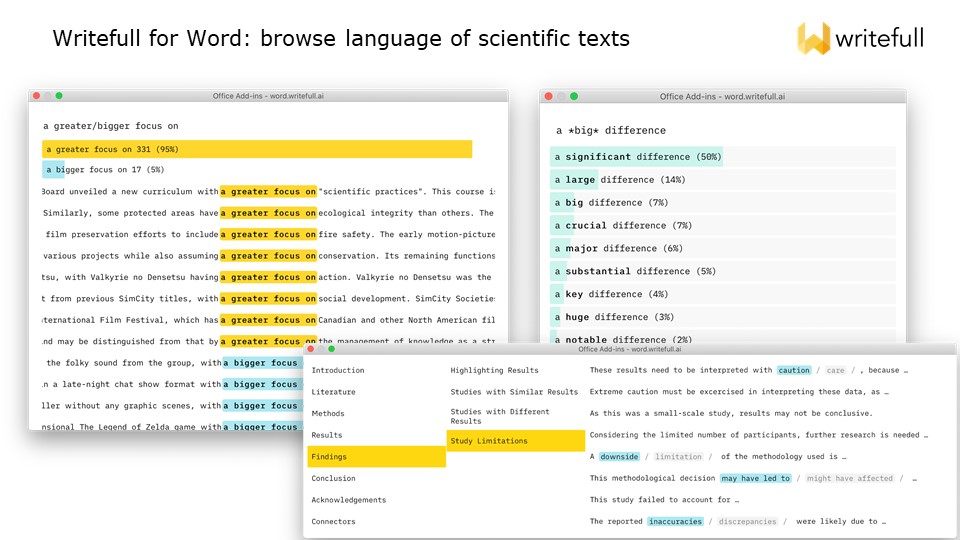Click the 'a *big* difference' query field
Image resolution: width=960 pixels, height=540 pixels.
point(610,130)
